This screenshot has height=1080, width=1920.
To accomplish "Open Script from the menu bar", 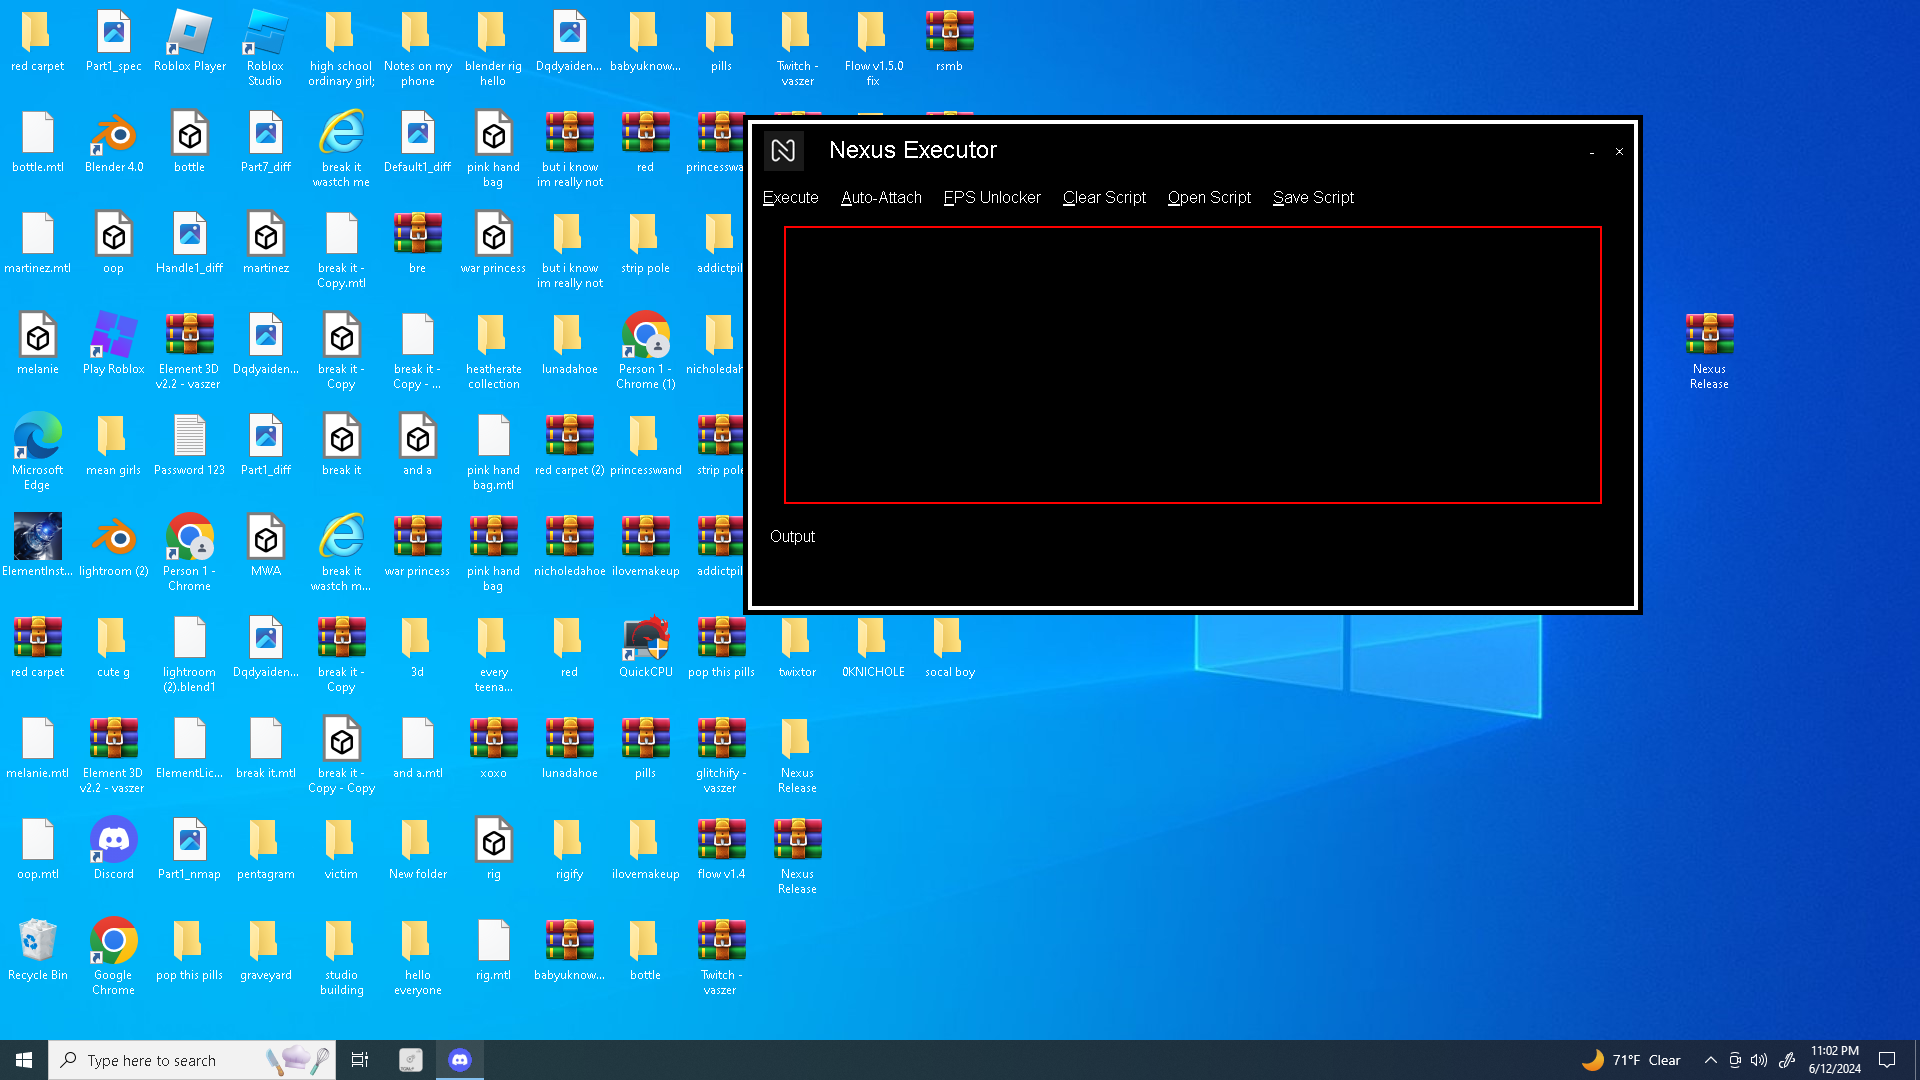I will pos(1208,198).
